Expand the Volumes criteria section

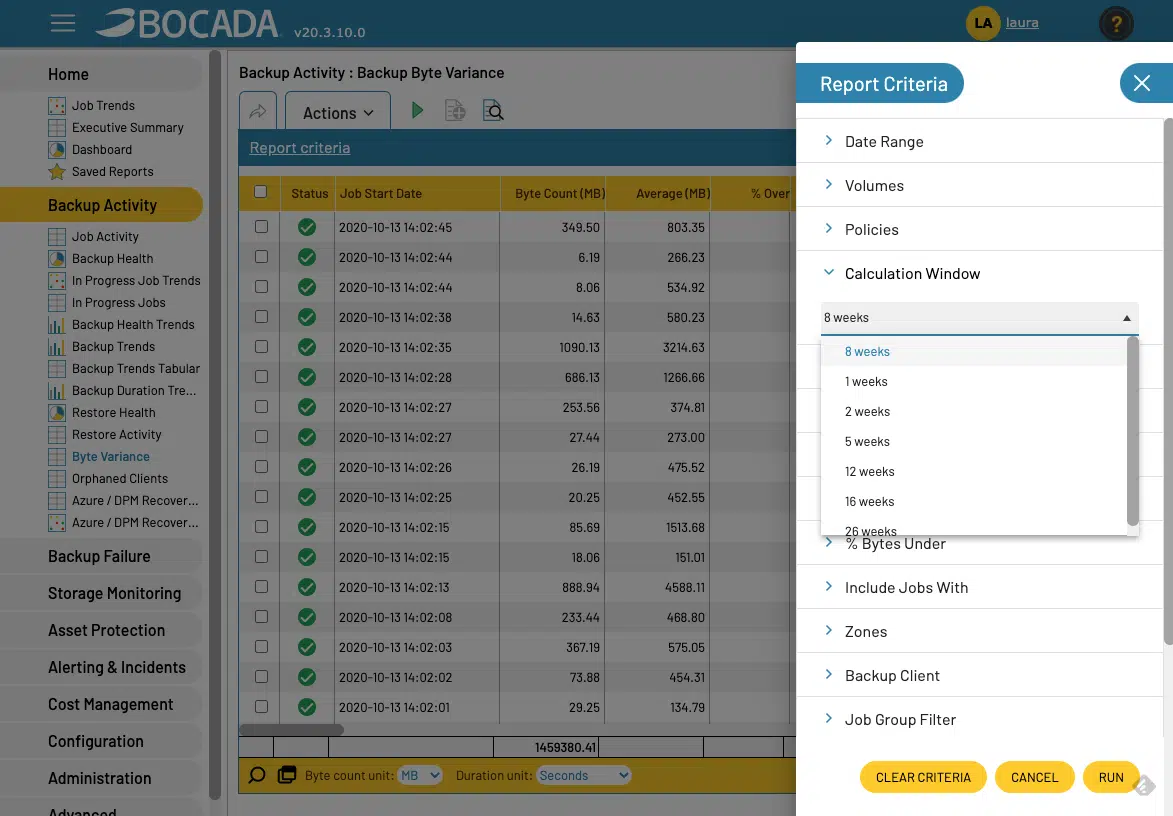980,185
